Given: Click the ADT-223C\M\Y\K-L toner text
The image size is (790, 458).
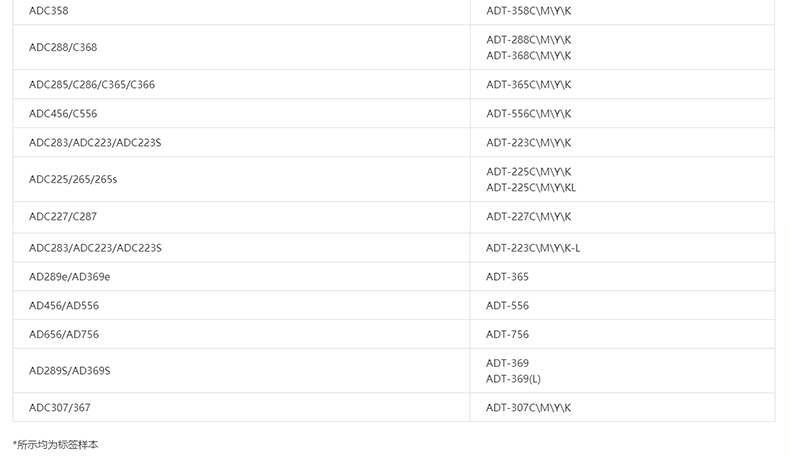Looking at the screenshot, I should [x=533, y=248].
